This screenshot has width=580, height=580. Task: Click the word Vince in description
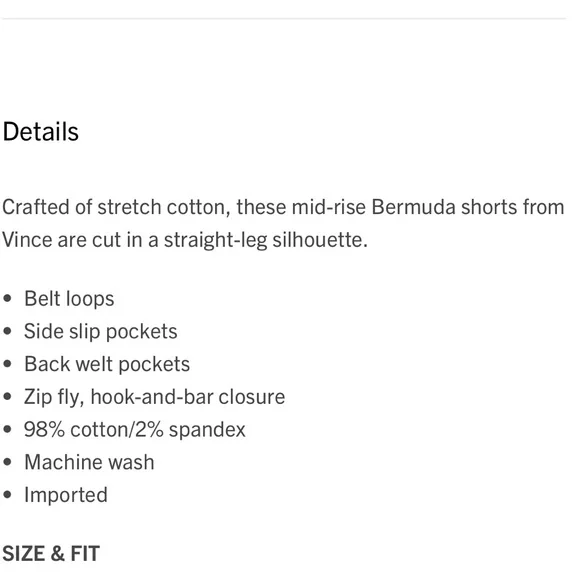pos(27,240)
